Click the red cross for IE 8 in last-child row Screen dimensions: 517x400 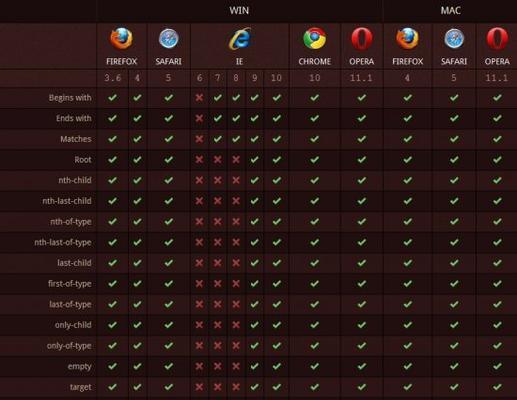(236, 263)
